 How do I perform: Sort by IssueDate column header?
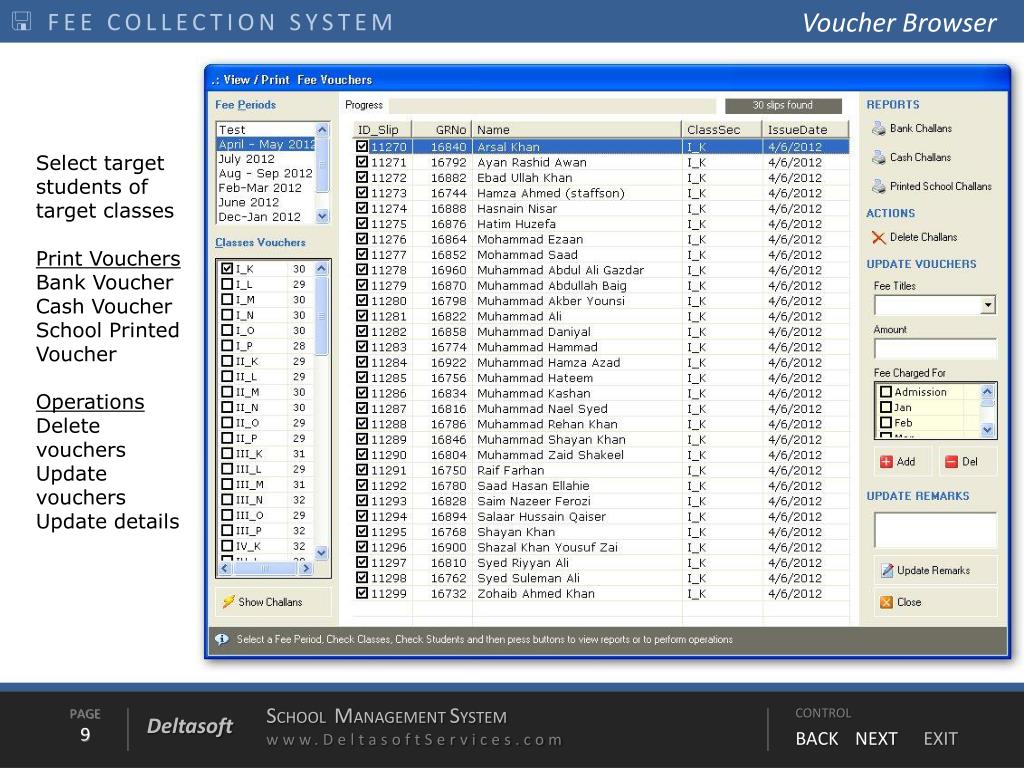point(805,129)
